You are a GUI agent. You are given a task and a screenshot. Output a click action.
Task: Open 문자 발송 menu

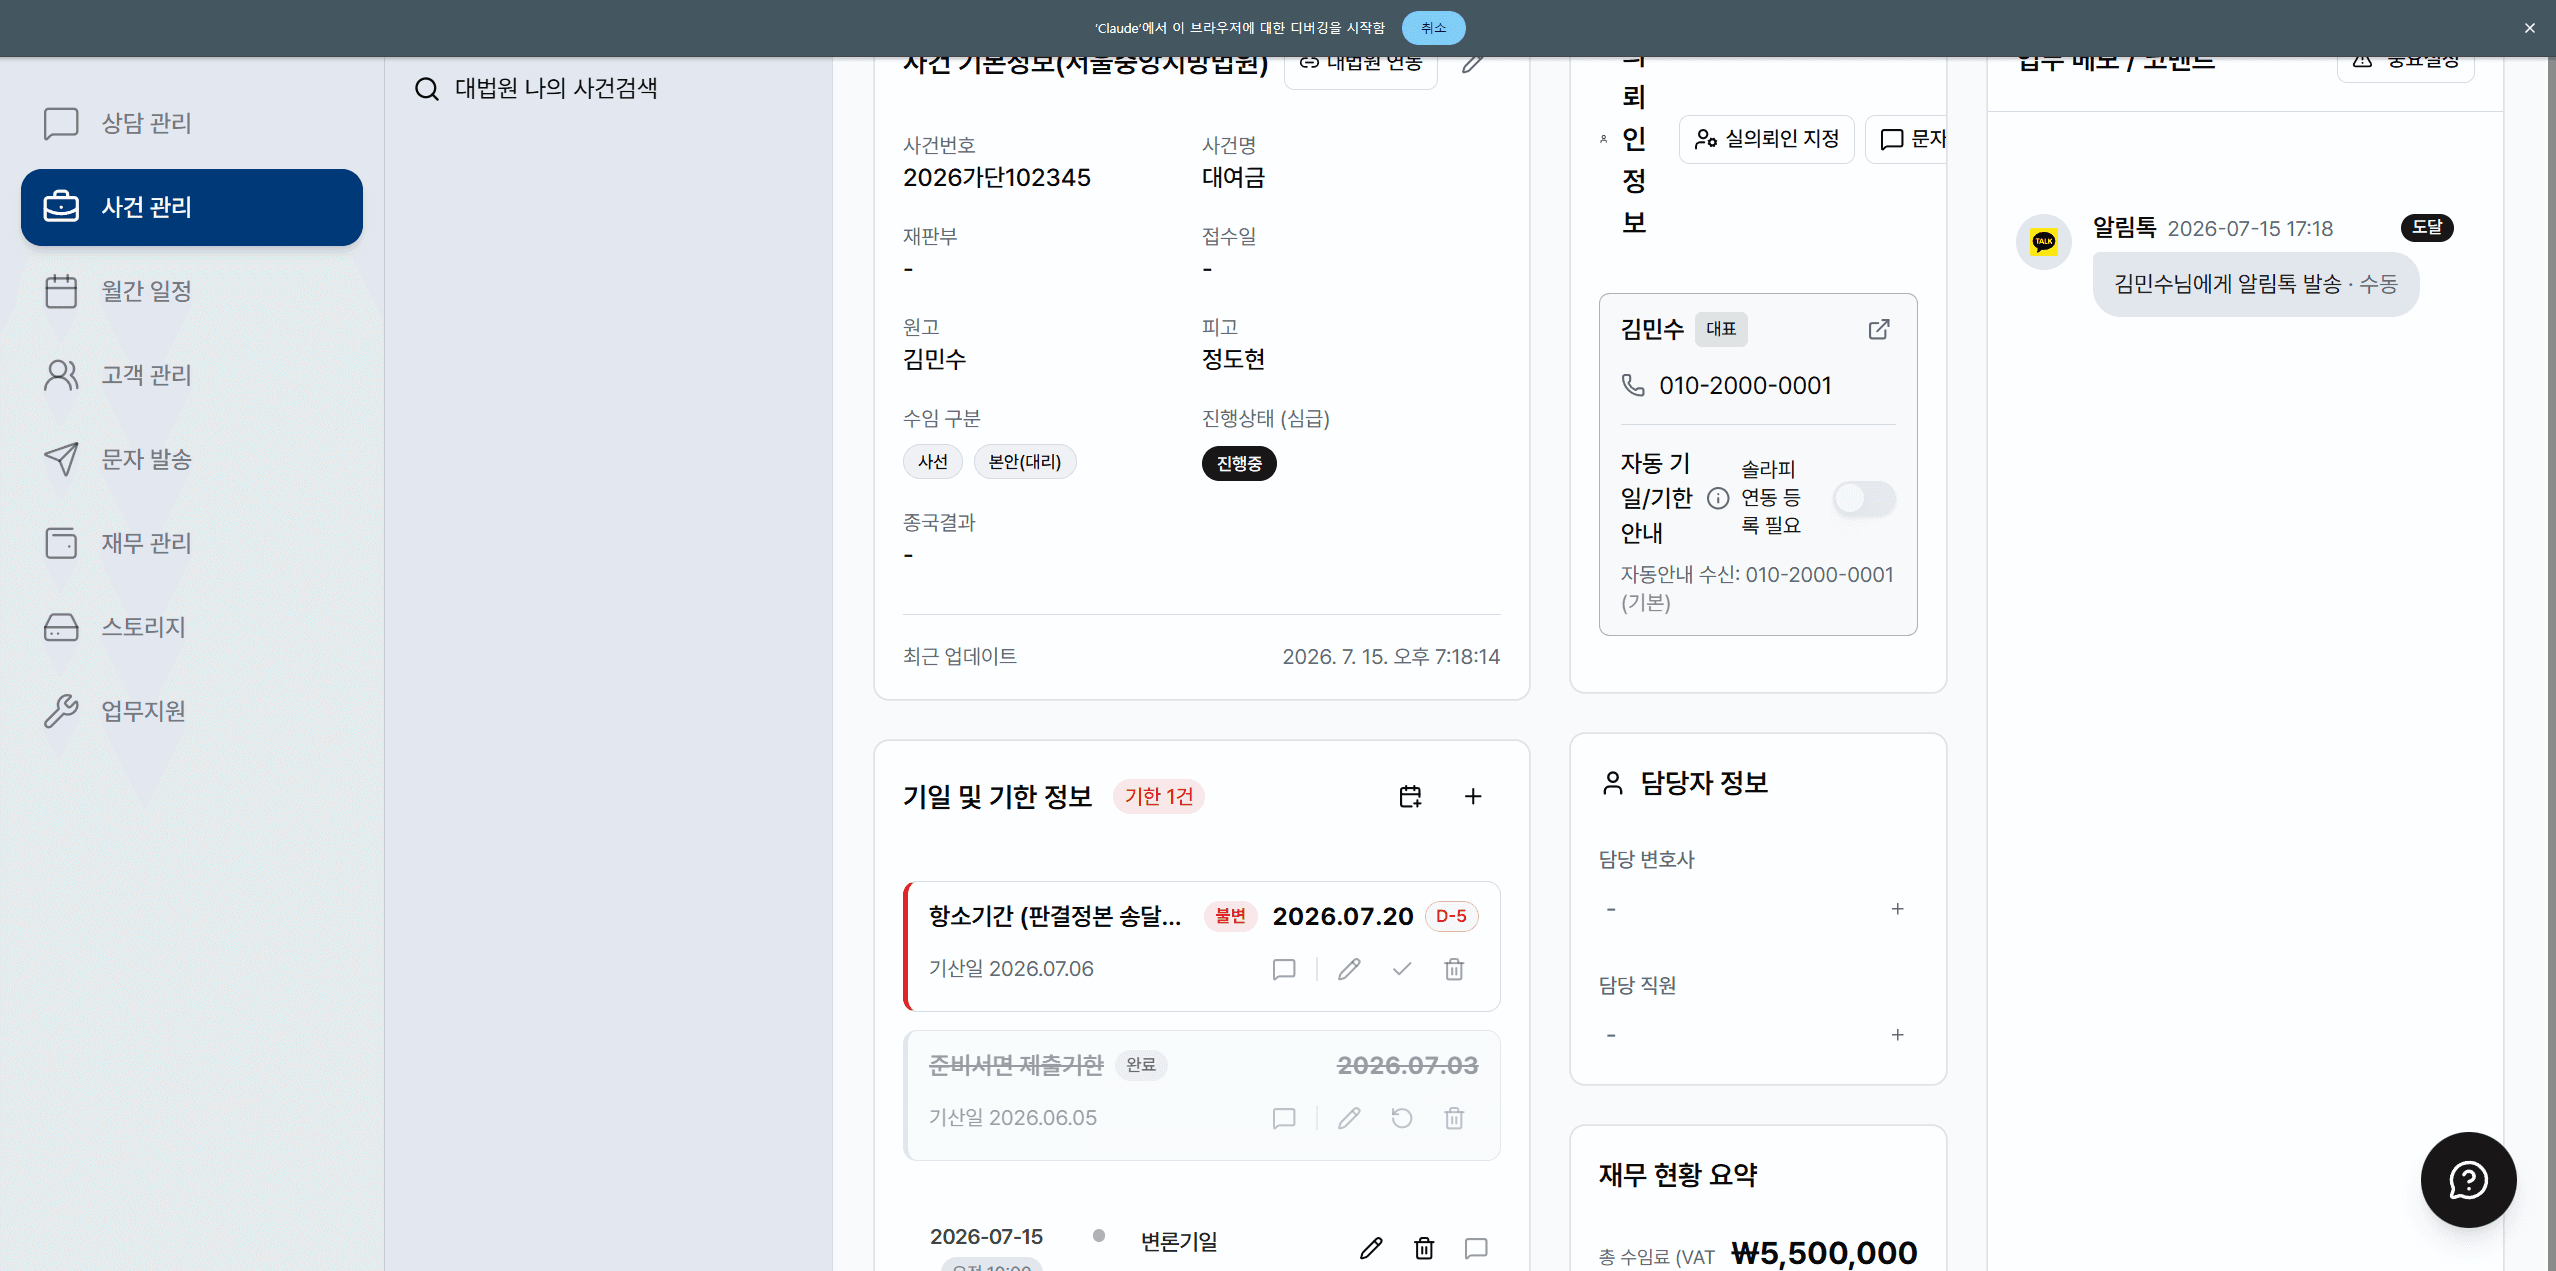(x=191, y=459)
